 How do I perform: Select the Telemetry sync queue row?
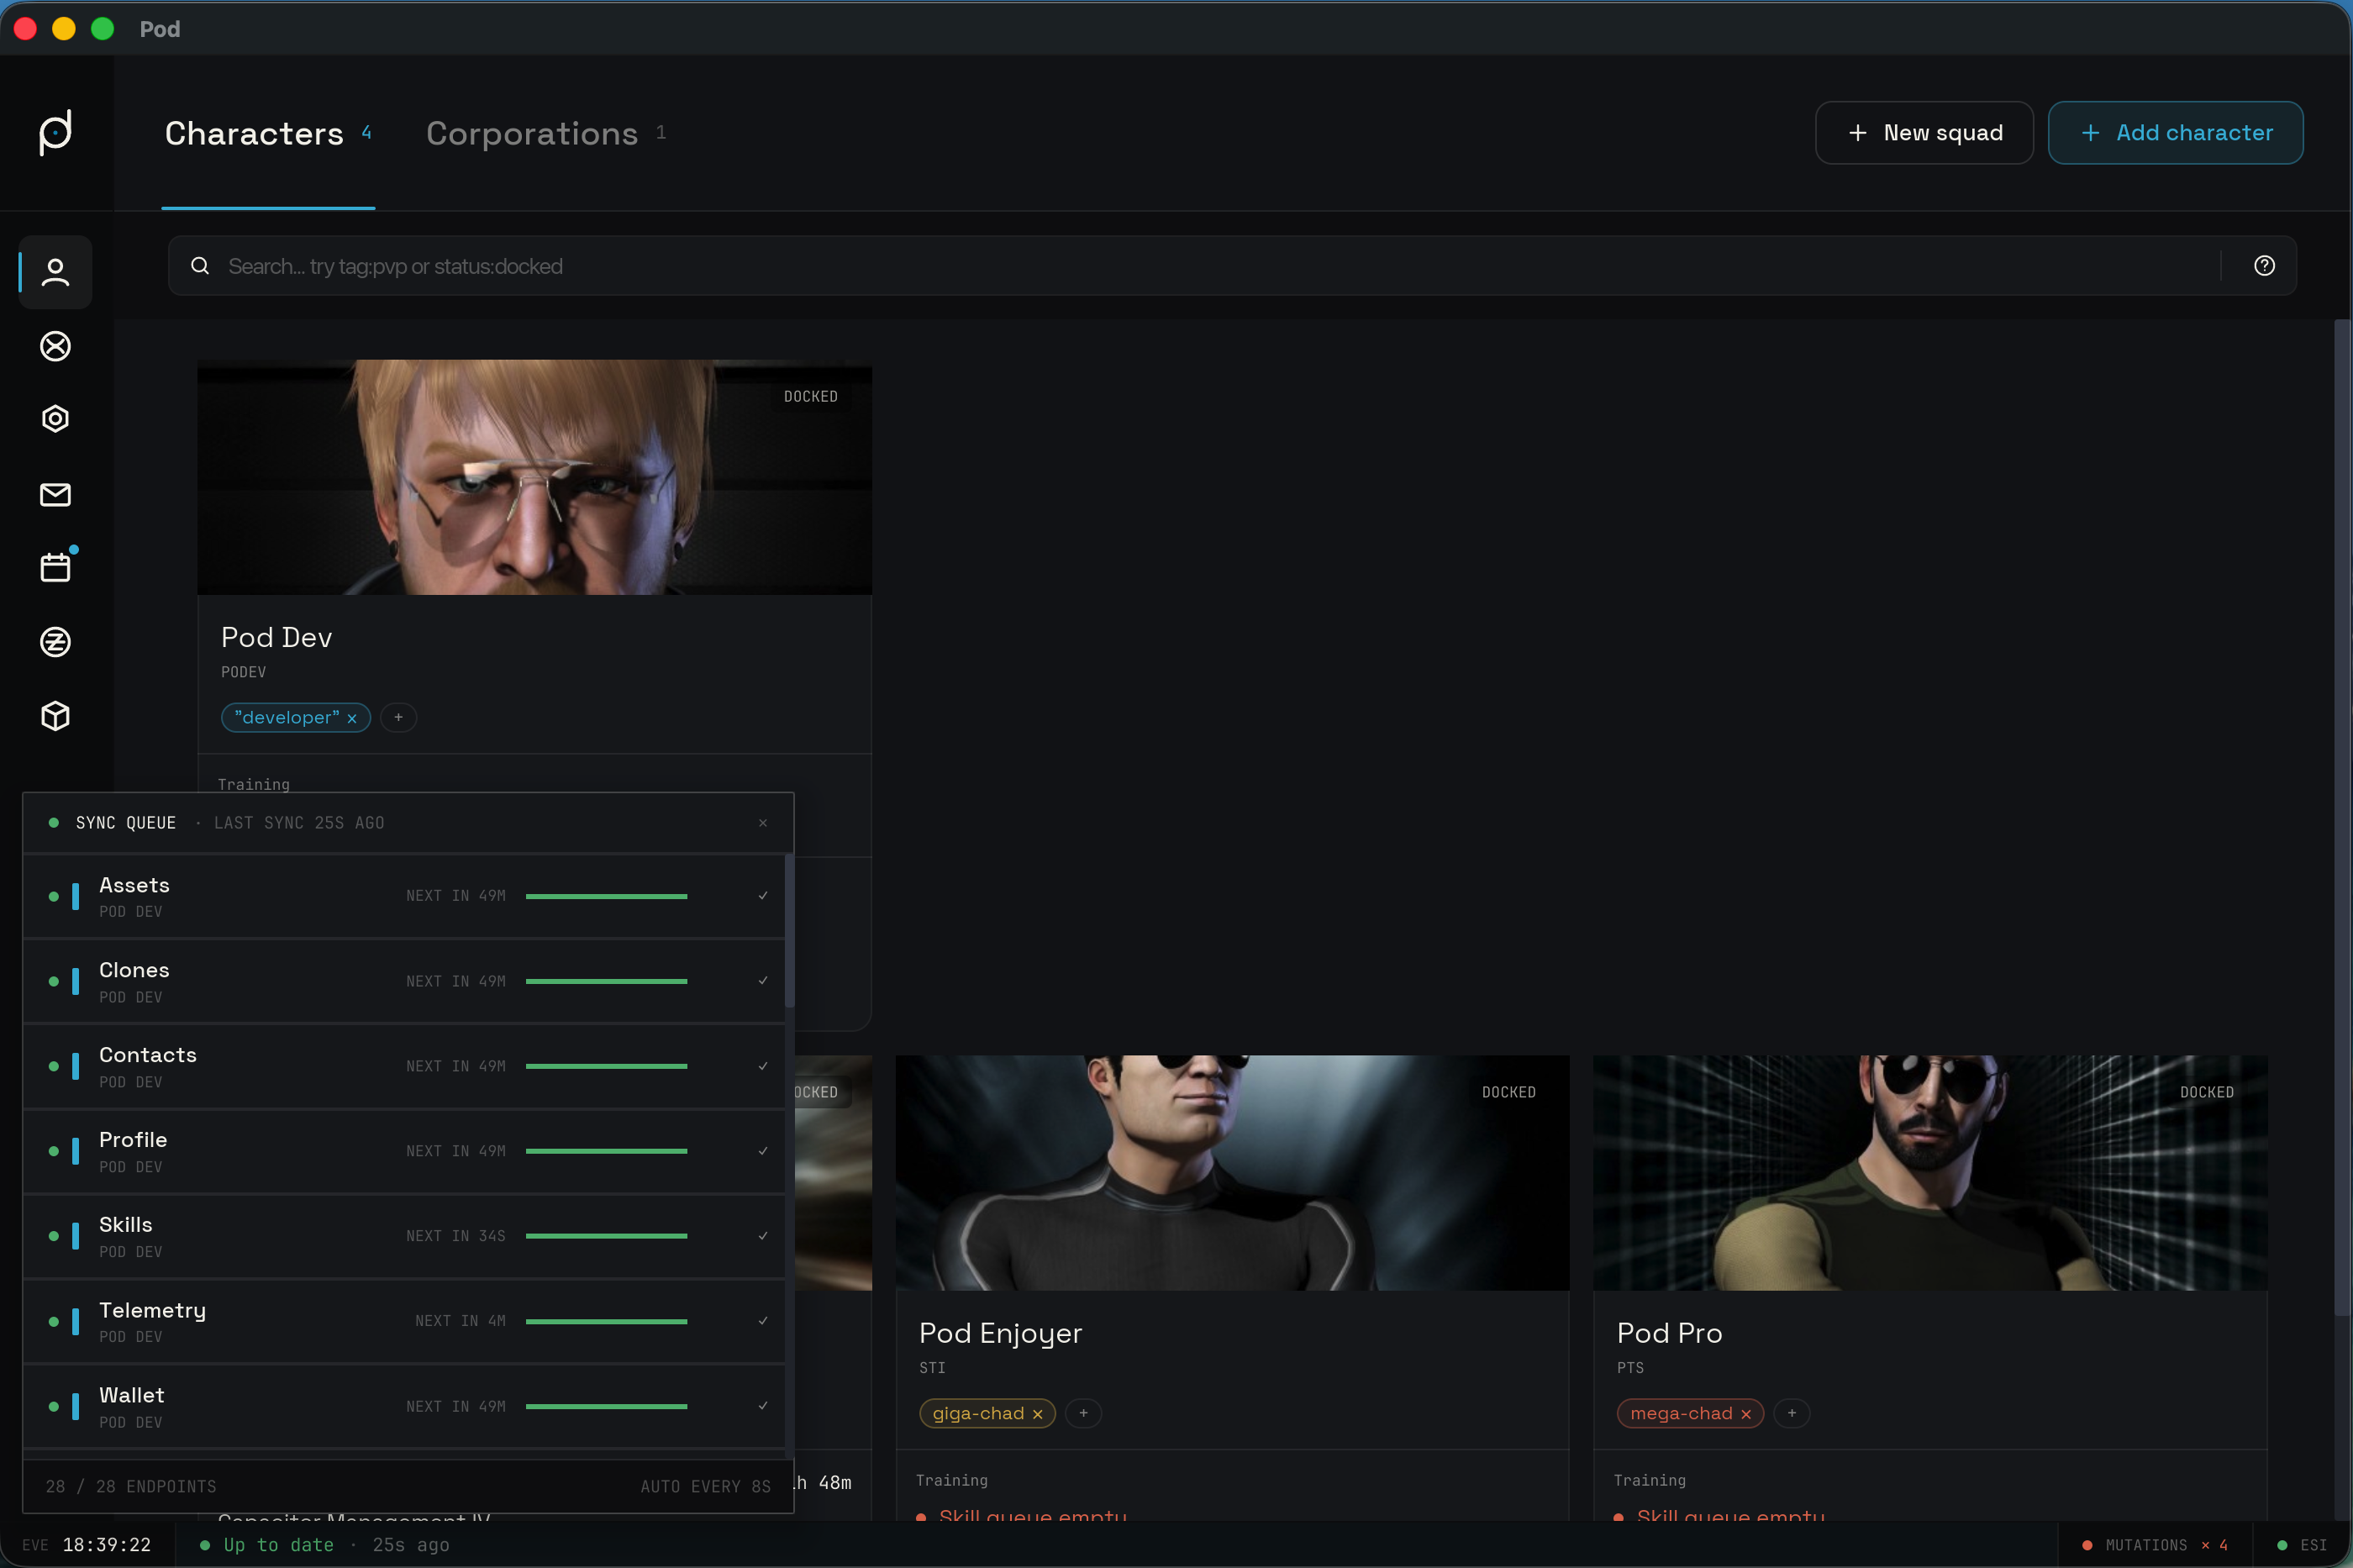(x=404, y=1321)
